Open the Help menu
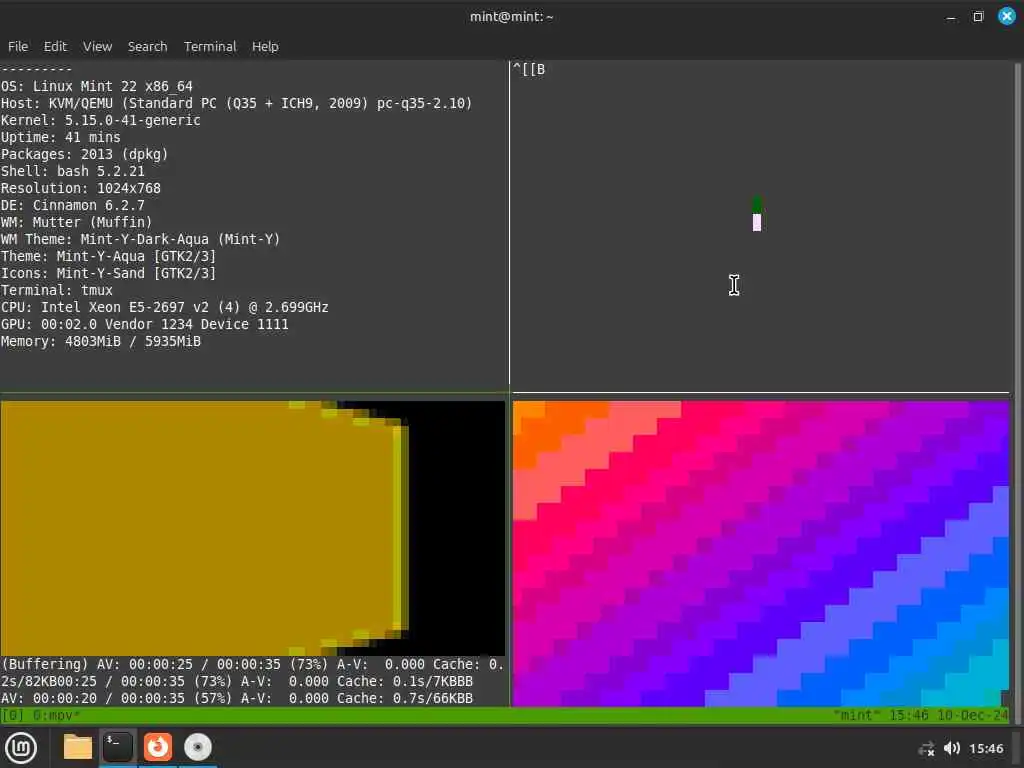Image resolution: width=1024 pixels, height=768 pixels. coord(265,46)
